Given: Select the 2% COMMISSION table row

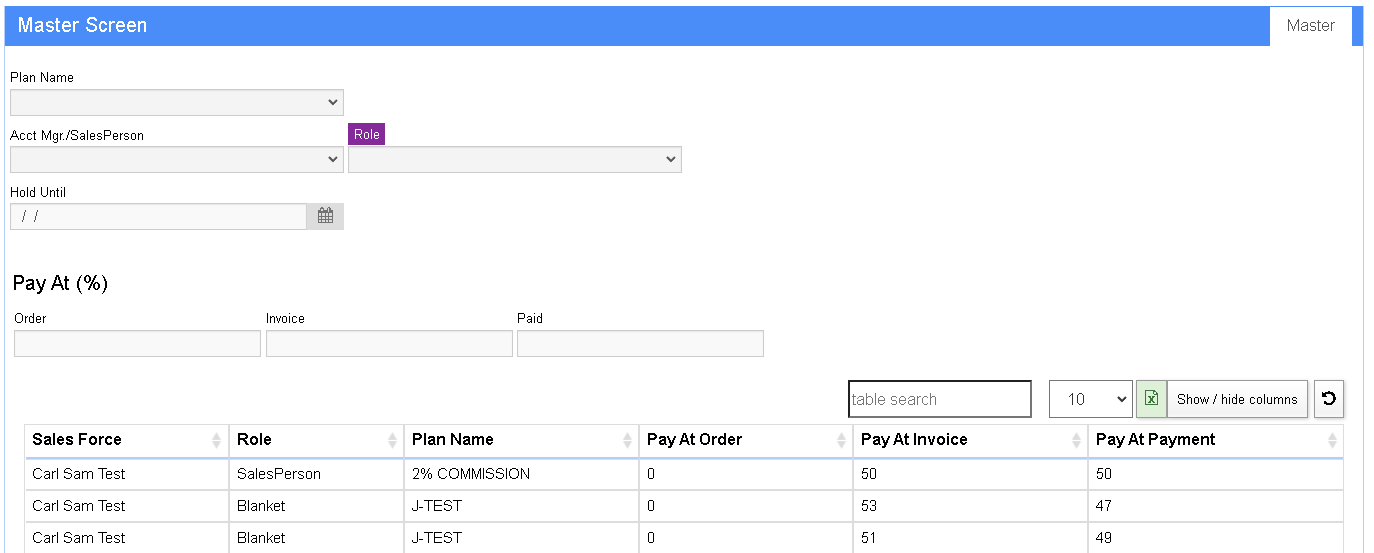Looking at the screenshot, I should click(470, 474).
